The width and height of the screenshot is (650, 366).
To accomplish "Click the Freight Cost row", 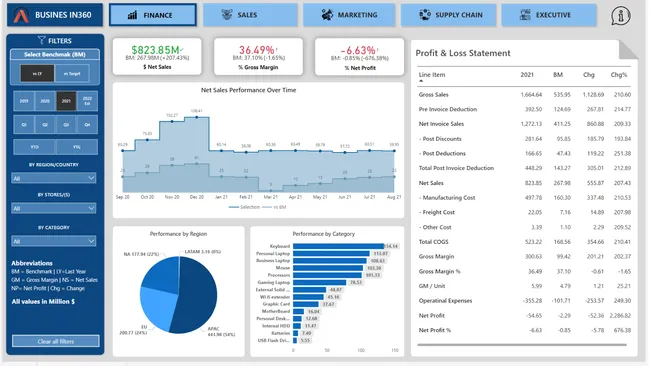I will (524, 212).
